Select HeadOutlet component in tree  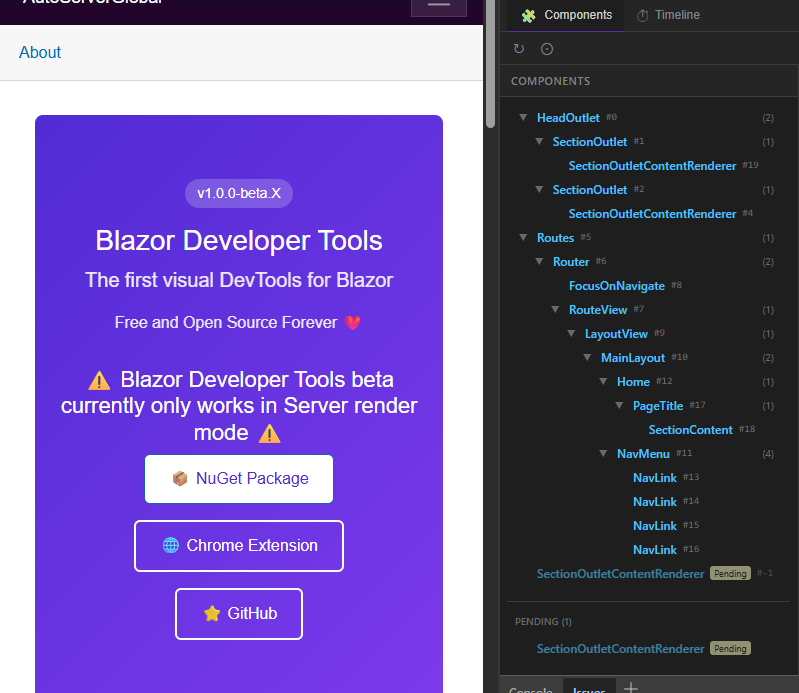[x=568, y=118]
